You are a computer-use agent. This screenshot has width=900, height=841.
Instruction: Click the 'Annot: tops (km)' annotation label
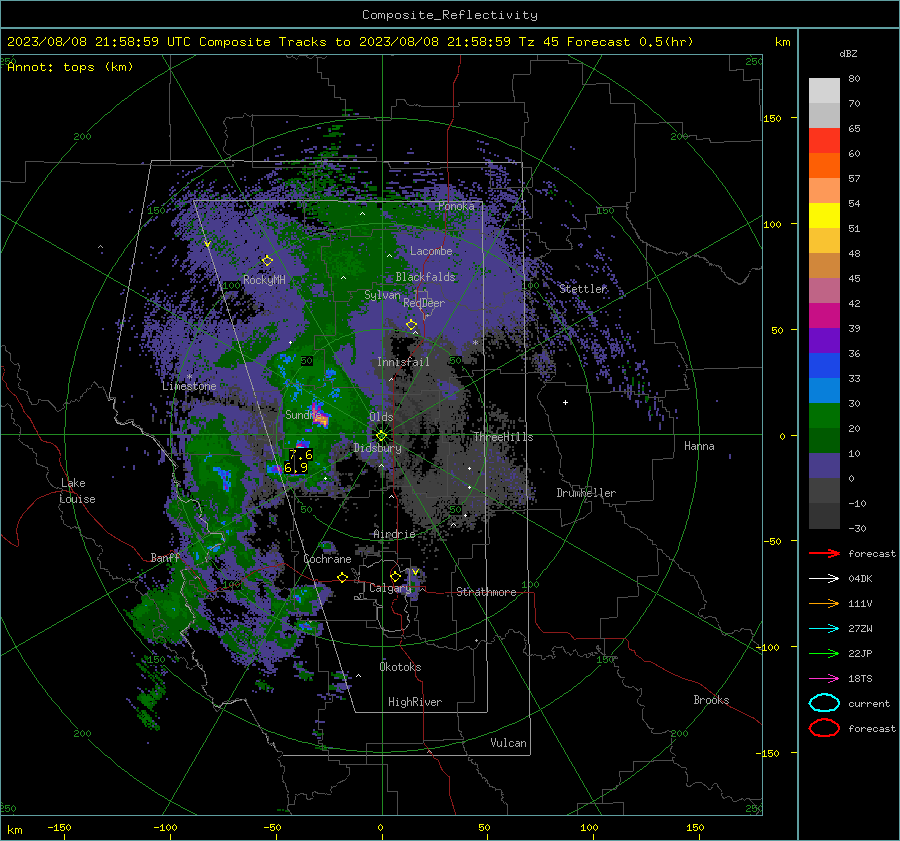click(70, 67)
